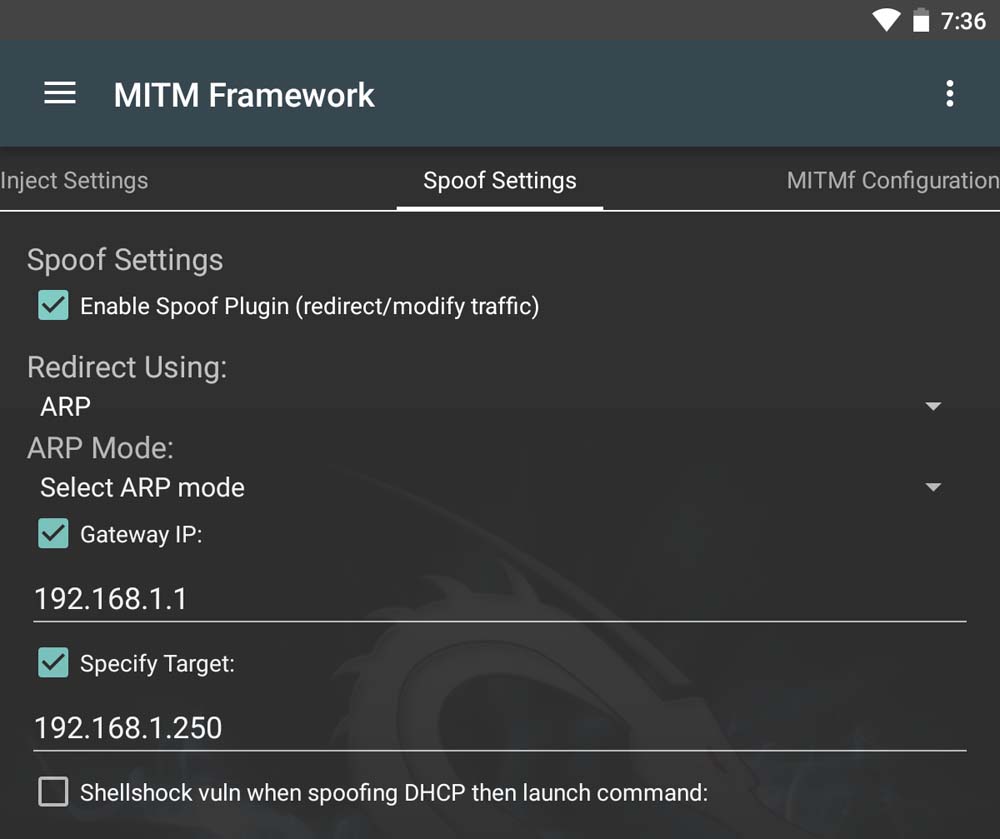This screenshot has width=1000, height=839.
Task: Tap the MITM Framework title
Action: coord(244,95)
